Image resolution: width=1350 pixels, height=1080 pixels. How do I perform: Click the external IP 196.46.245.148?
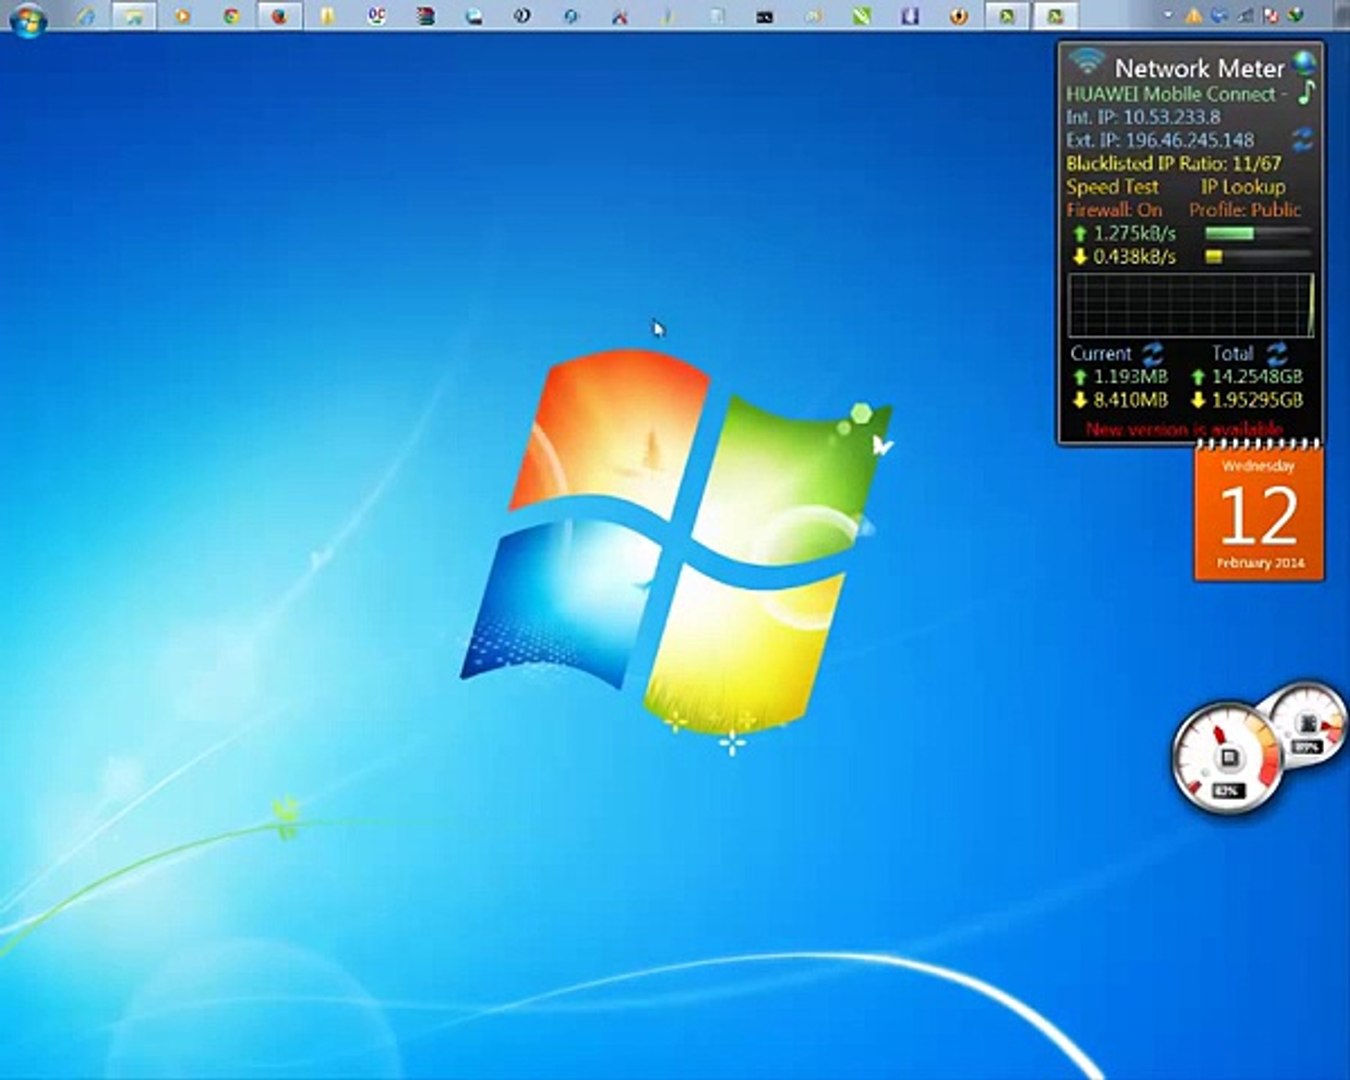(1160, 140)
